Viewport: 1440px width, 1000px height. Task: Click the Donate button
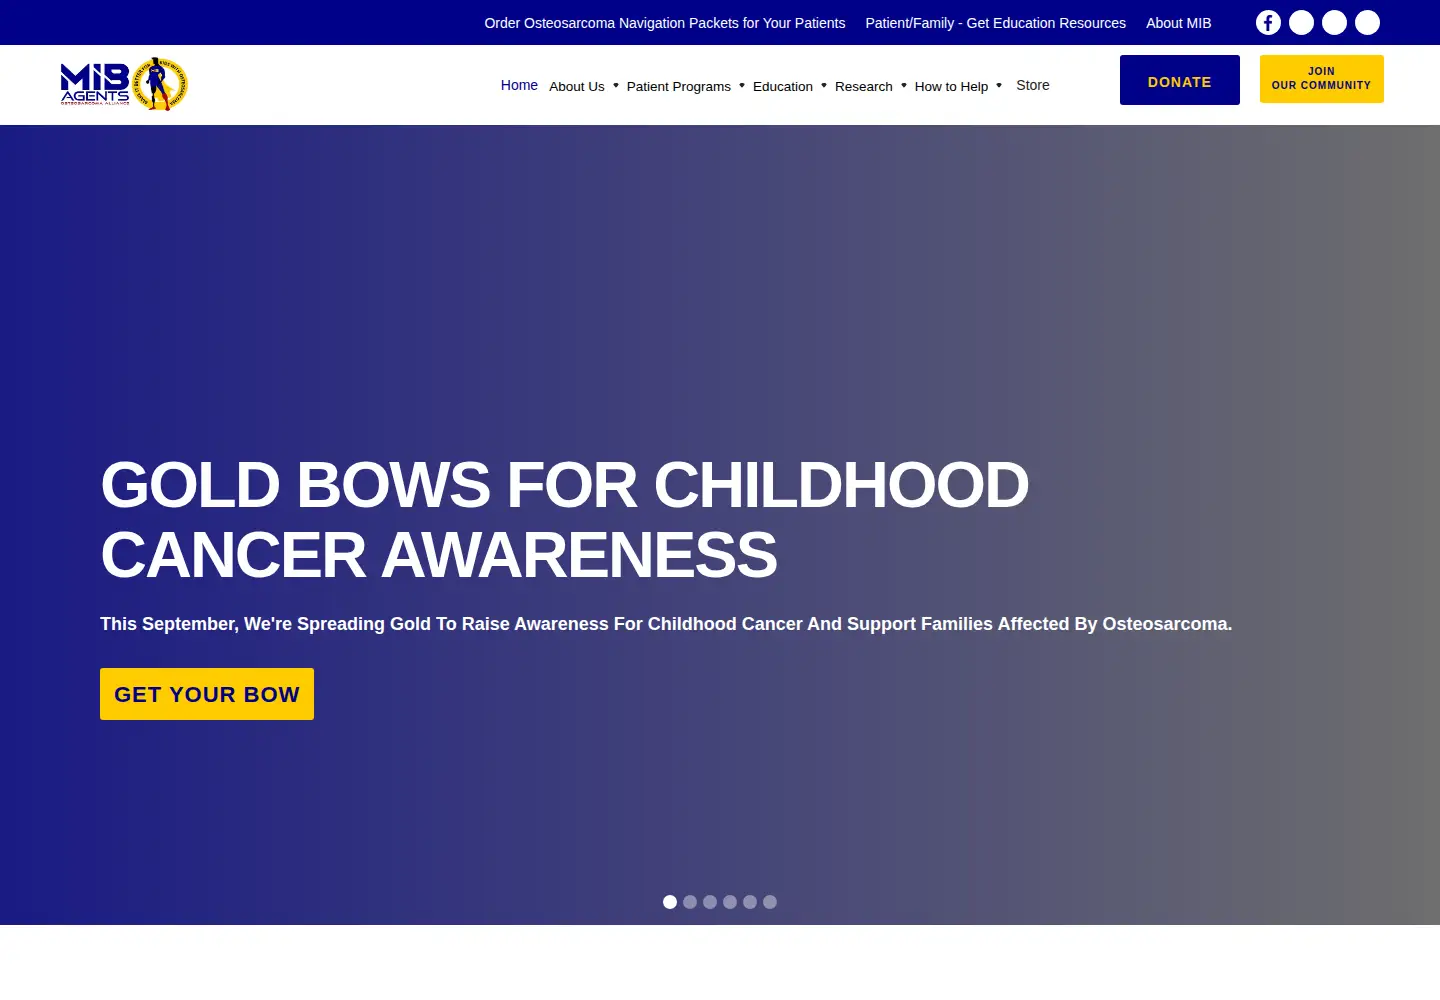(1180, 80)
